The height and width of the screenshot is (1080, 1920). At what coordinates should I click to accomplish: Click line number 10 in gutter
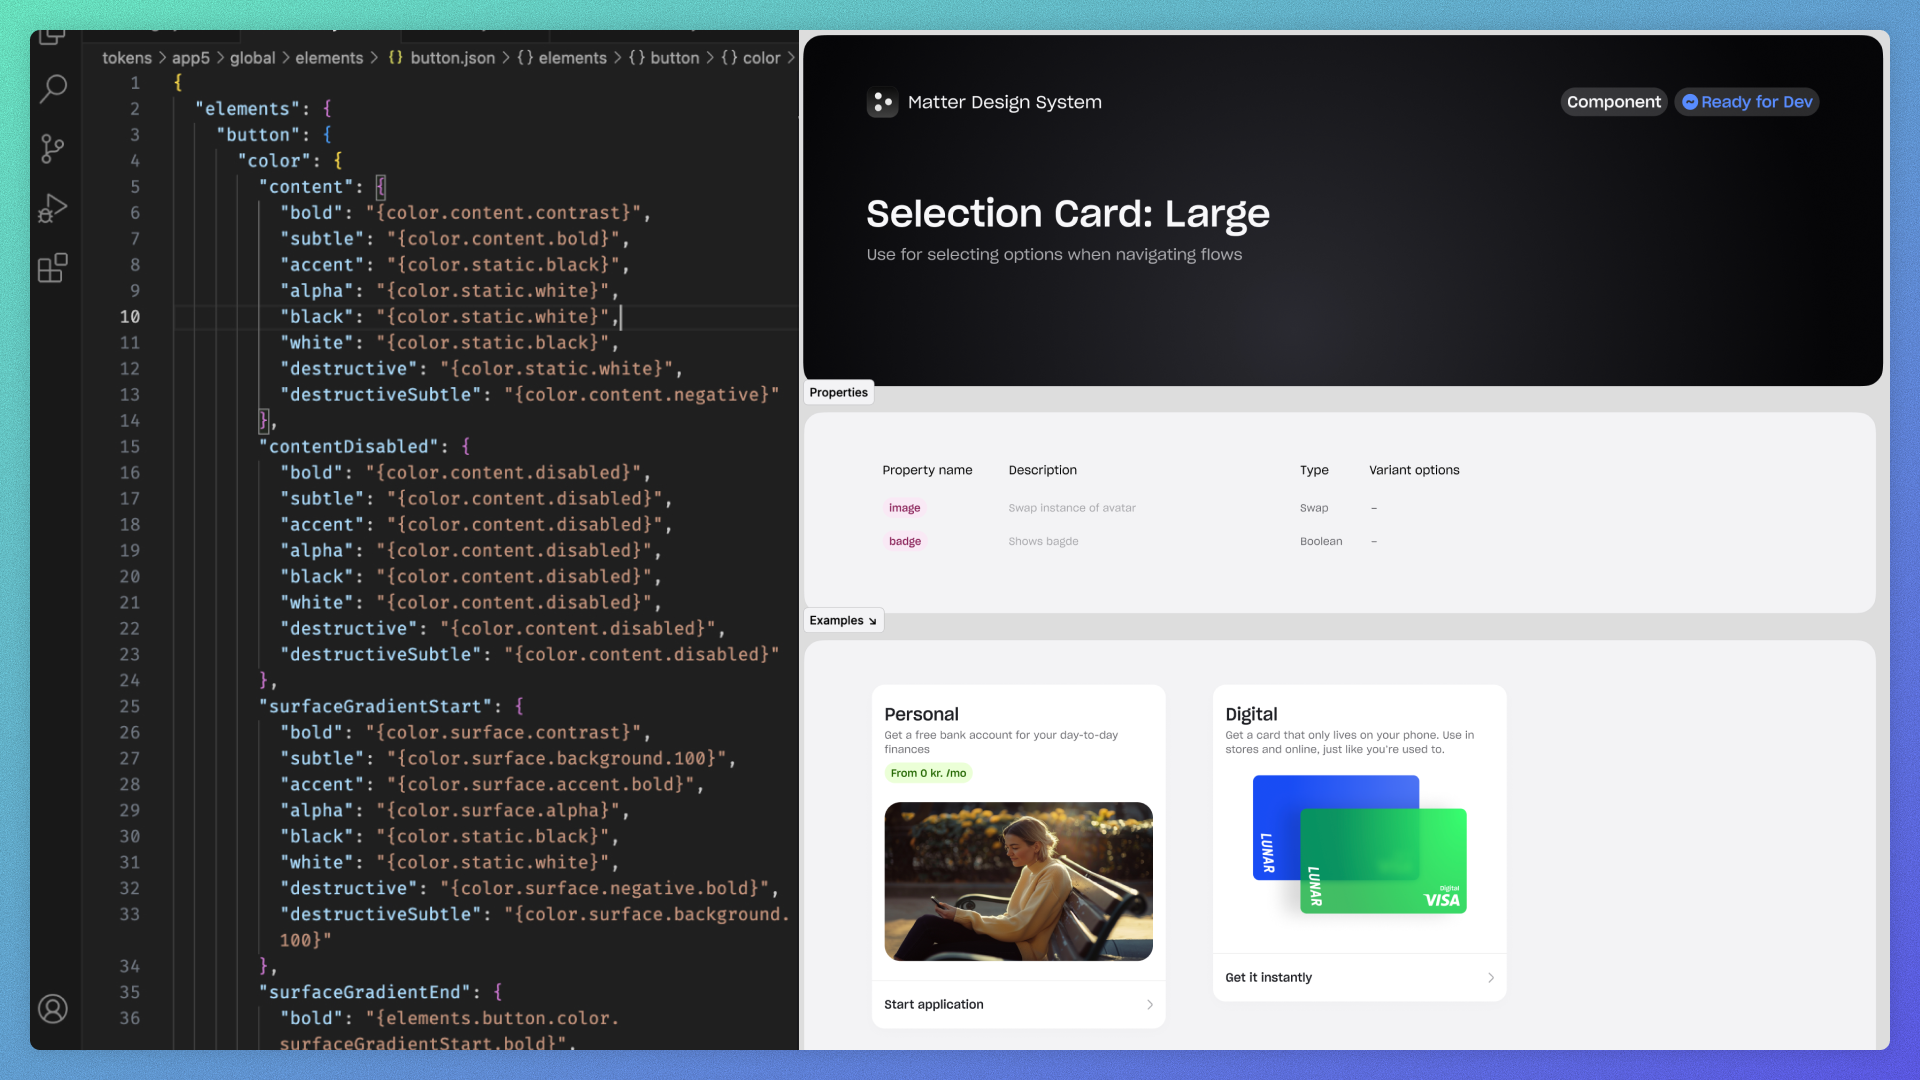(x=130, y=317)
